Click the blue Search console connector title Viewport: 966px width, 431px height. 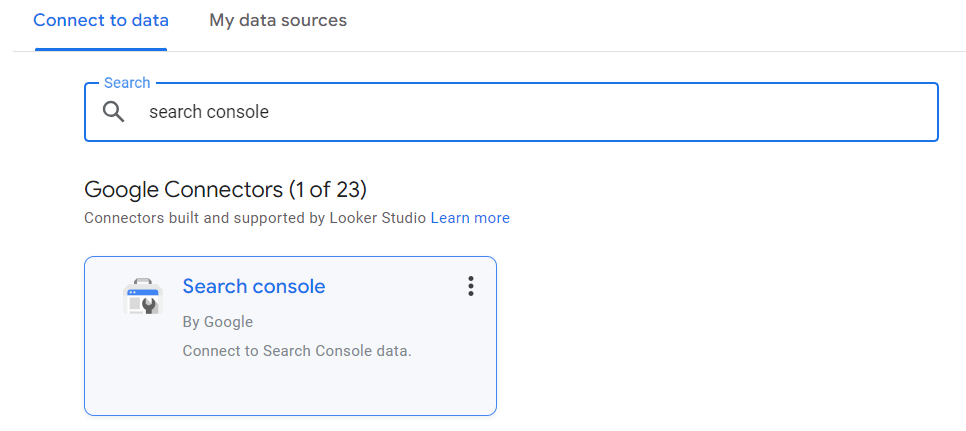pos(254,286)
